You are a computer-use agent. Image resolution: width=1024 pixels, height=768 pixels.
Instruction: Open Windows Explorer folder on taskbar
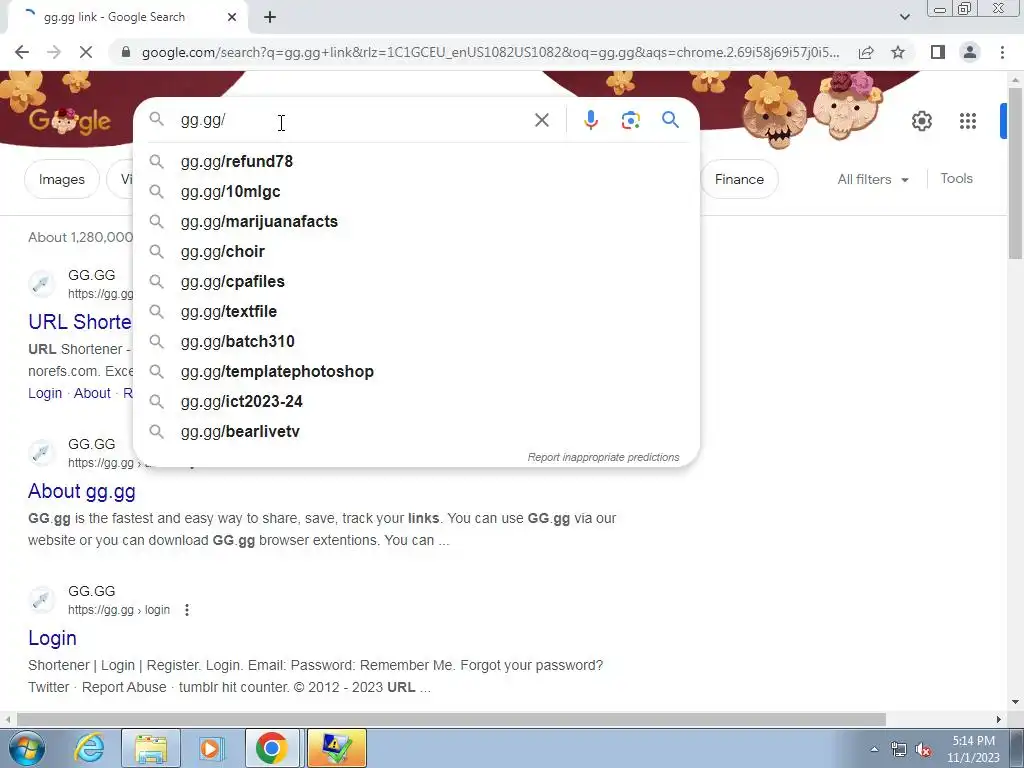151,748
